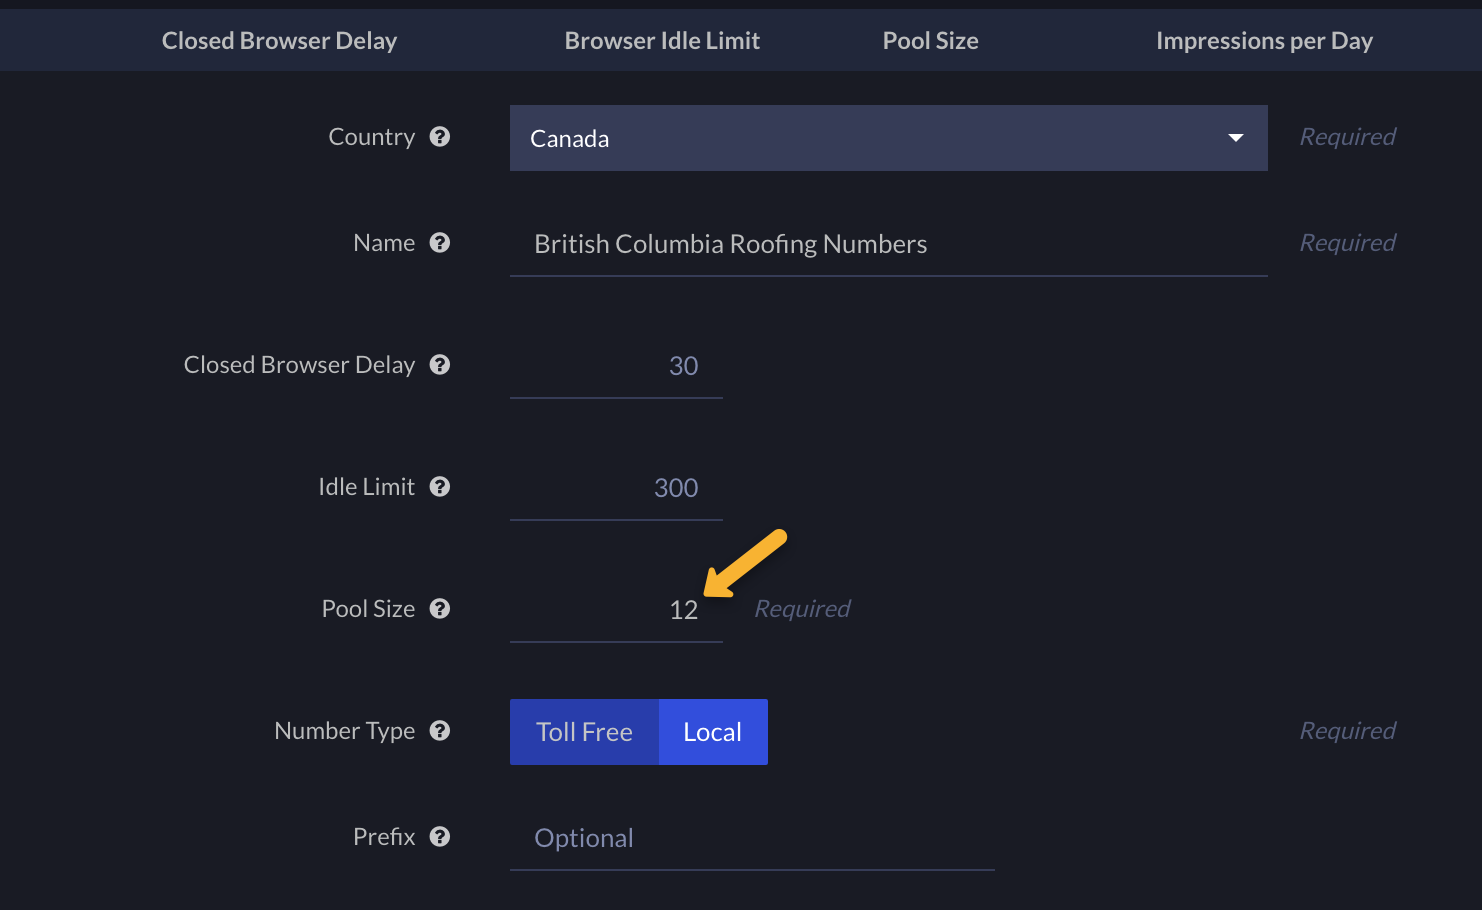Click the optional Prefix input field
The width and height of the screenshot is (1482, 910).
point(752,839)
